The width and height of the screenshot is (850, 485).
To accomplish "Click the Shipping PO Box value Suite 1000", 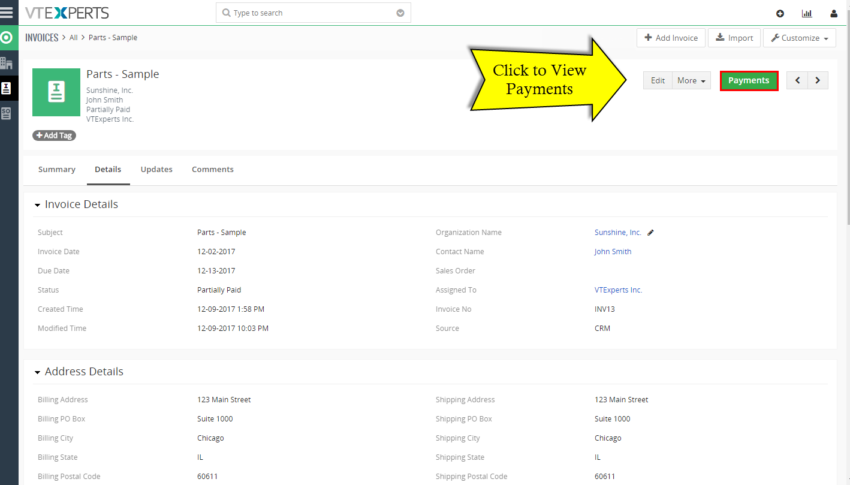I will tap(612, 419).
